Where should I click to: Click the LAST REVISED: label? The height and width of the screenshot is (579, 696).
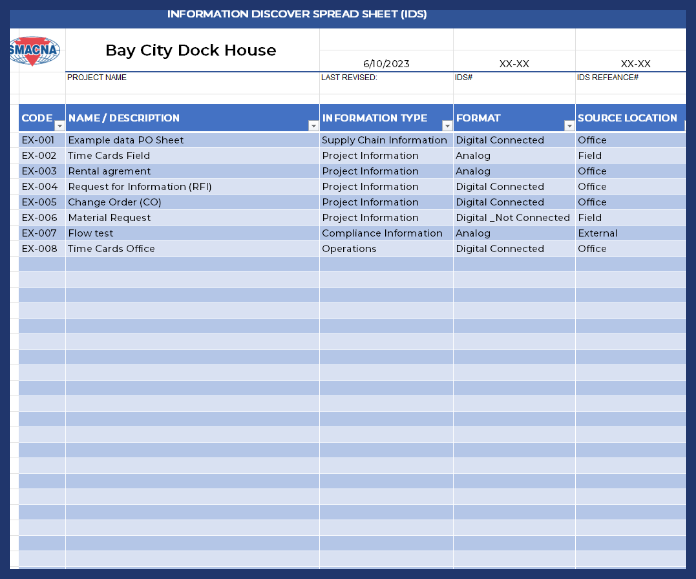tap(349, 77)
